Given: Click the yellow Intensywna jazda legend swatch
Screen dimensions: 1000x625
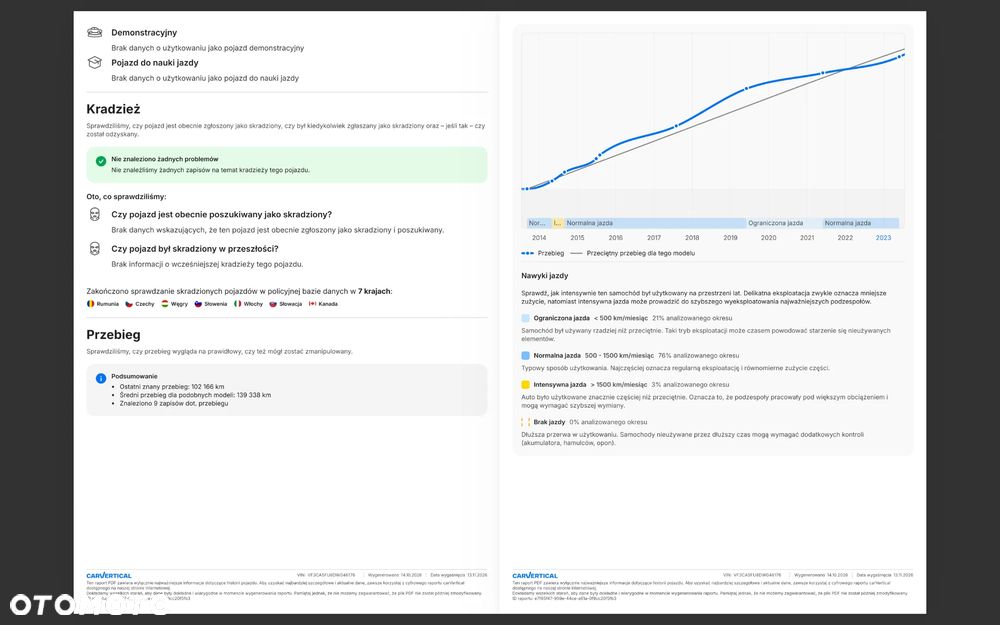Looking at the screenshot, I should (526, 385).
